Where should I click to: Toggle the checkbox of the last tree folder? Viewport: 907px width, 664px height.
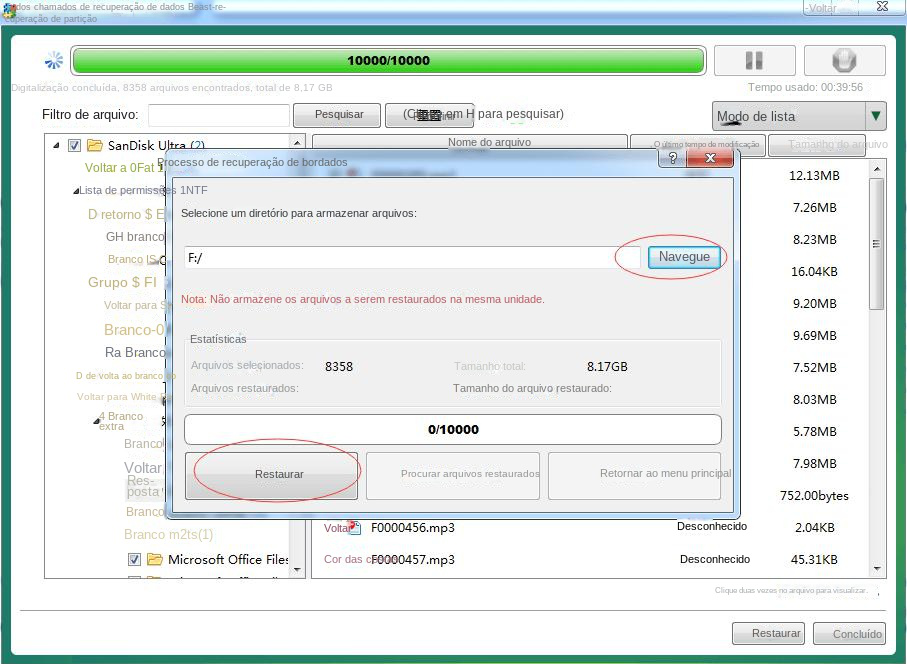coord(134,578)
